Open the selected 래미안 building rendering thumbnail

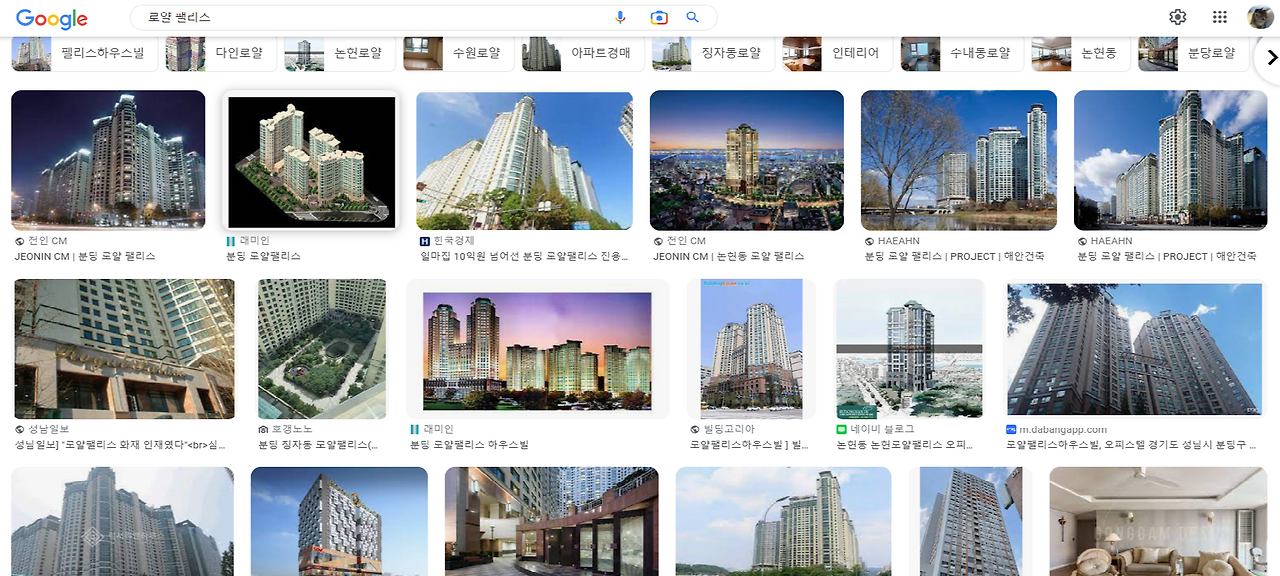(310, 160)
